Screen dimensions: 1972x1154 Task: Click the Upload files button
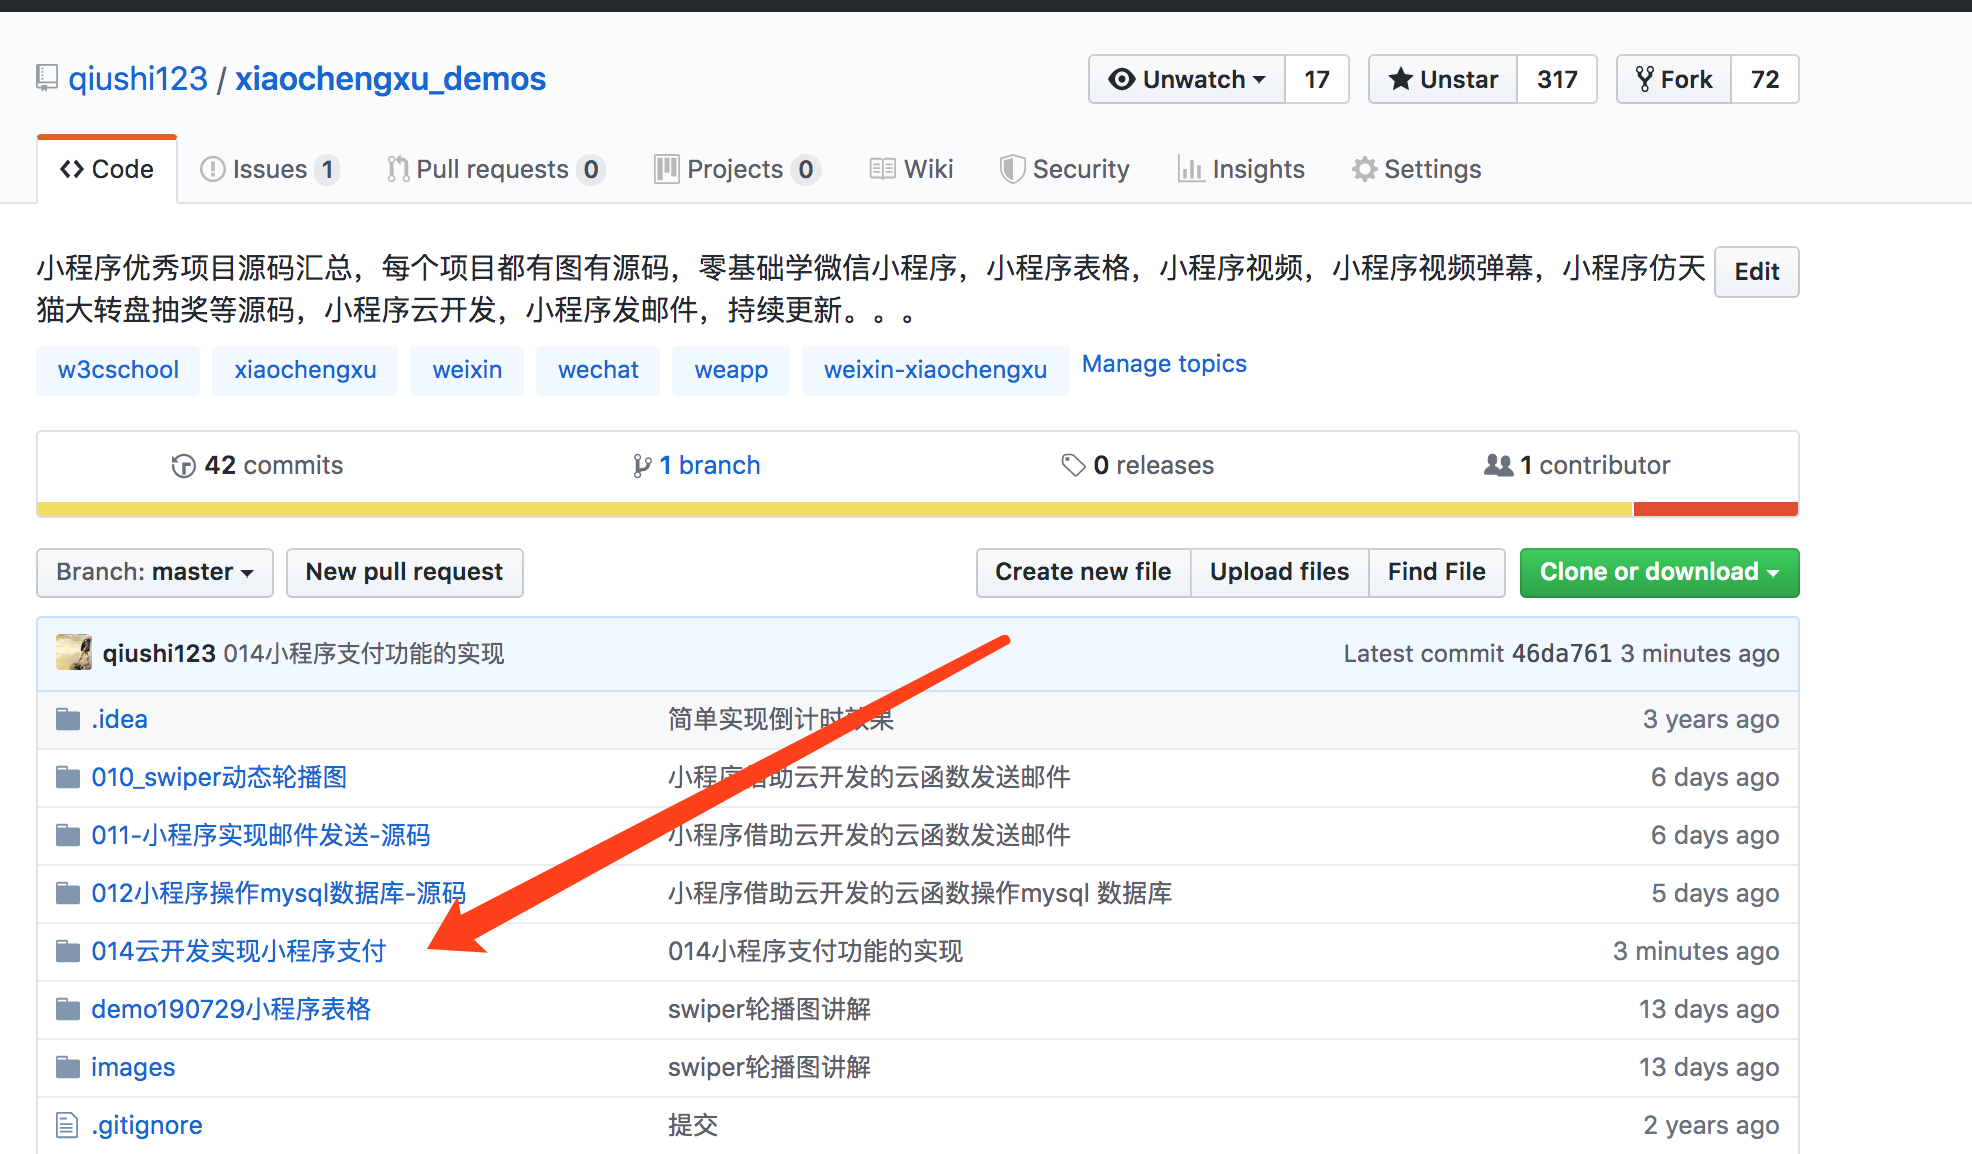1279,572
